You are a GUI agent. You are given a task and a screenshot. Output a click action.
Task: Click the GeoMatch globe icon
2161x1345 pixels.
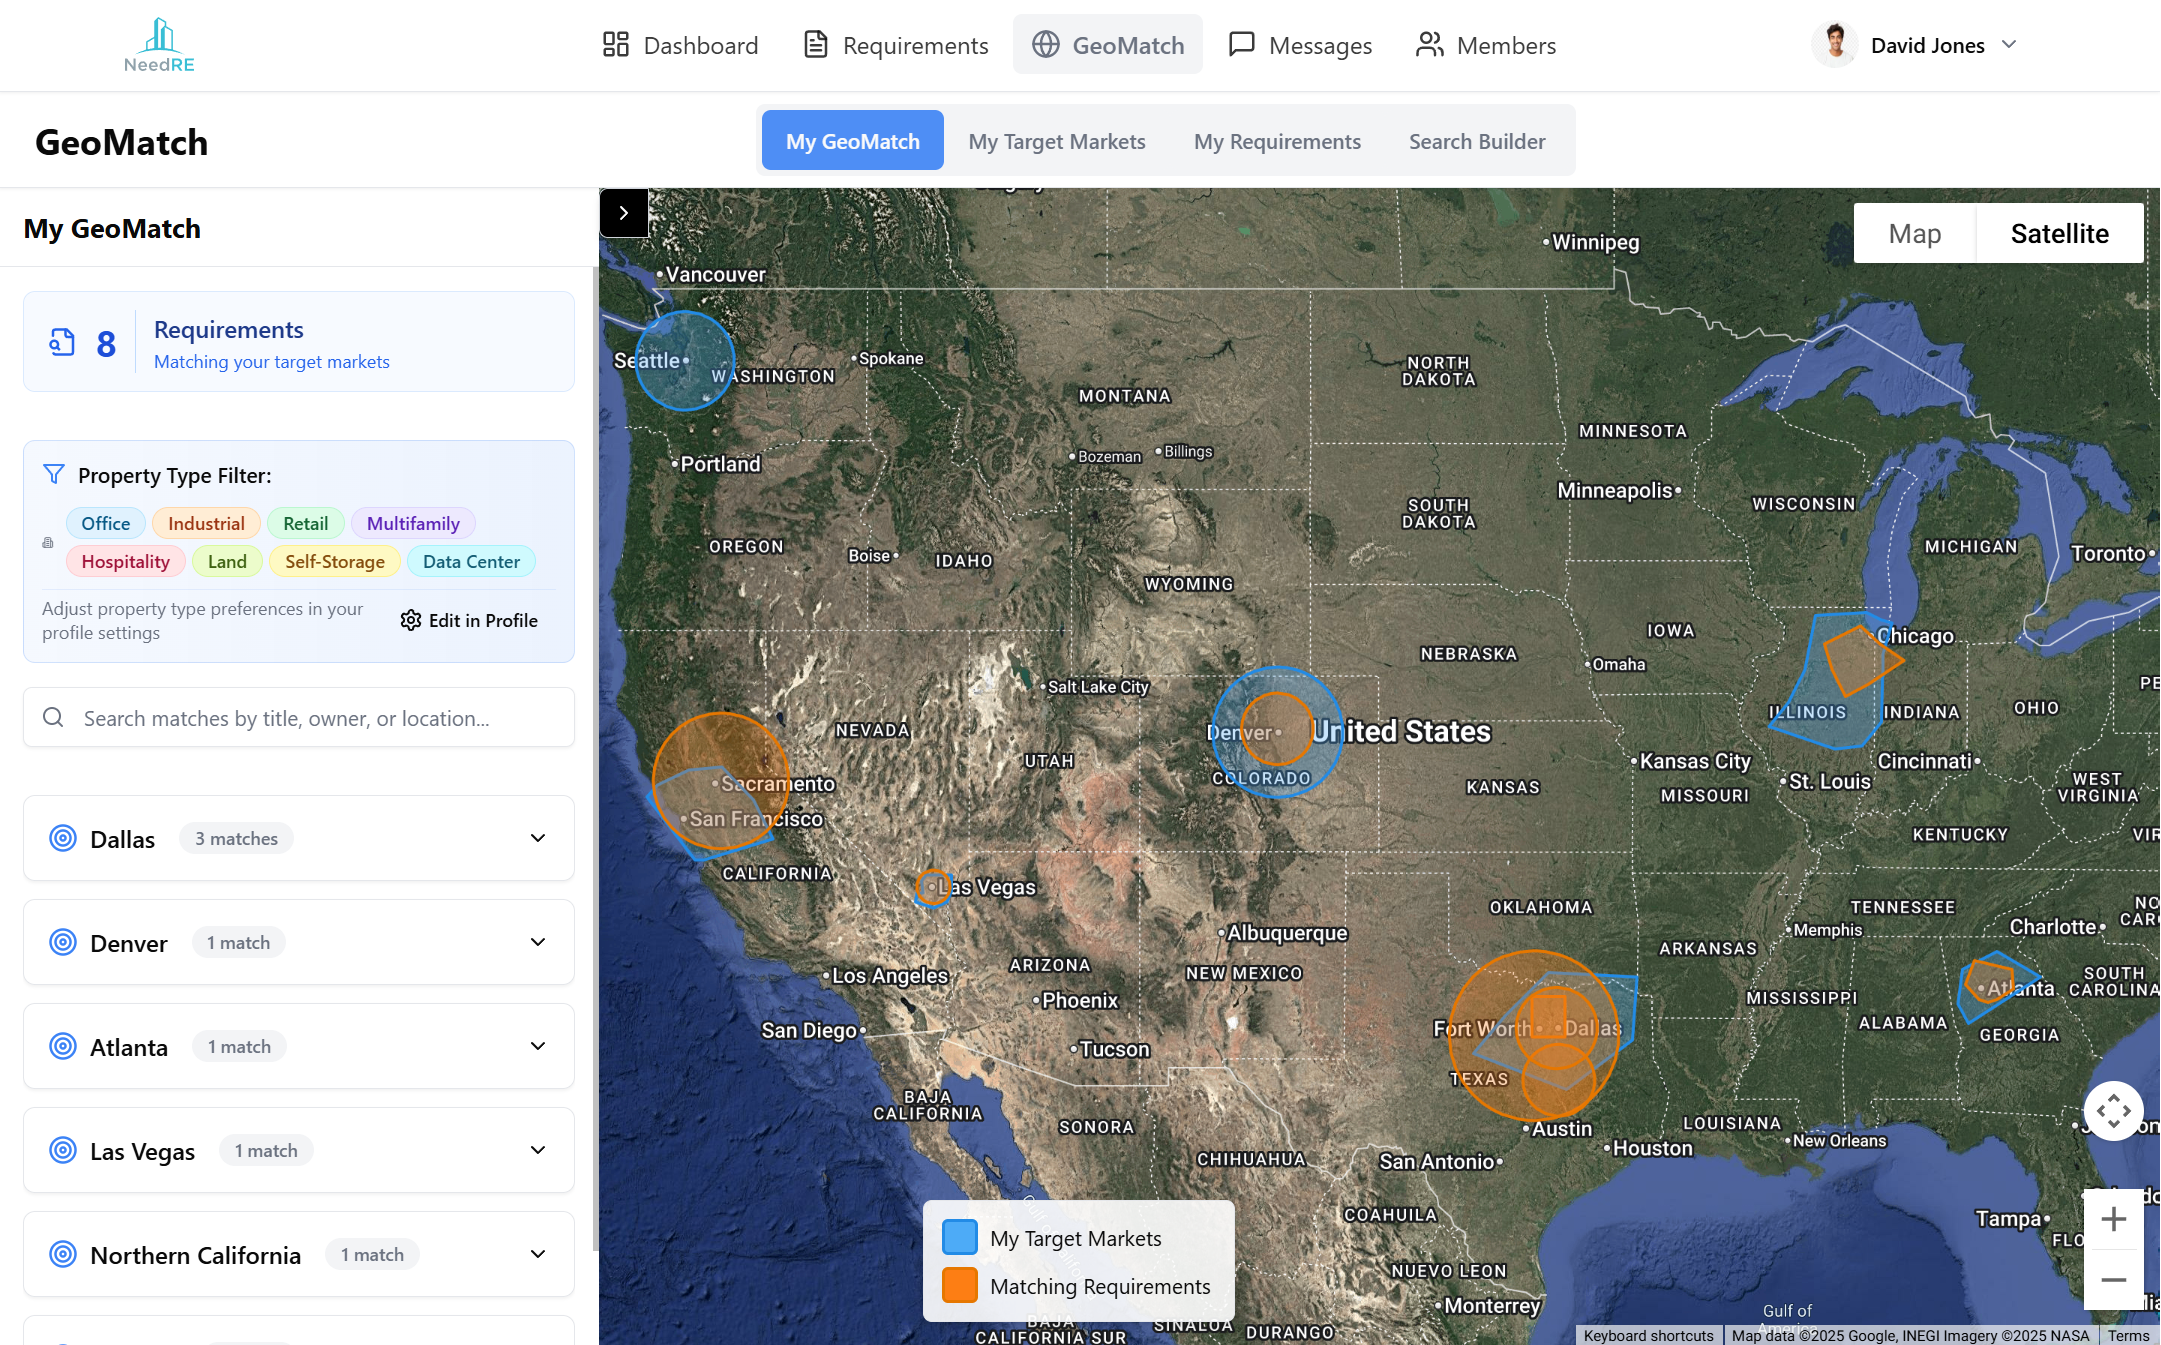point(1045,45)
